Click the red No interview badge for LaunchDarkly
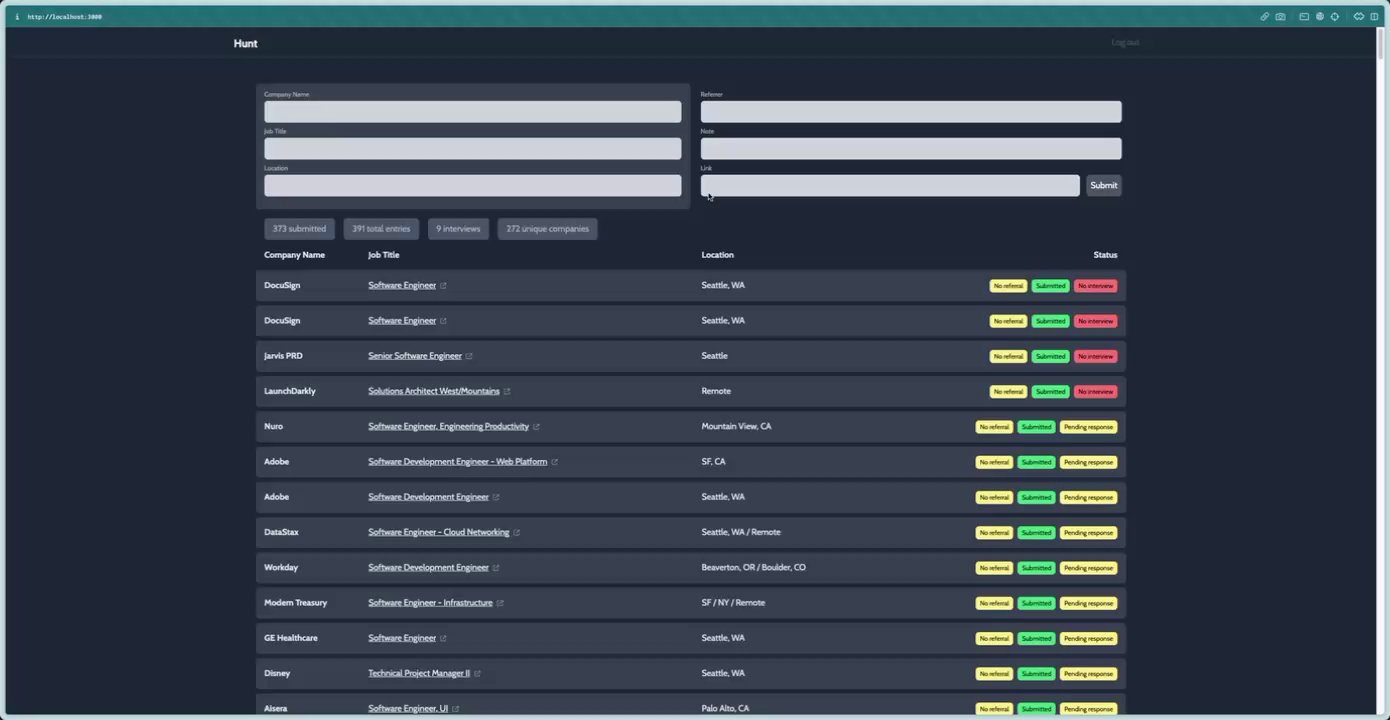This screenshot has height=720, width=1390. (1095, 392)
